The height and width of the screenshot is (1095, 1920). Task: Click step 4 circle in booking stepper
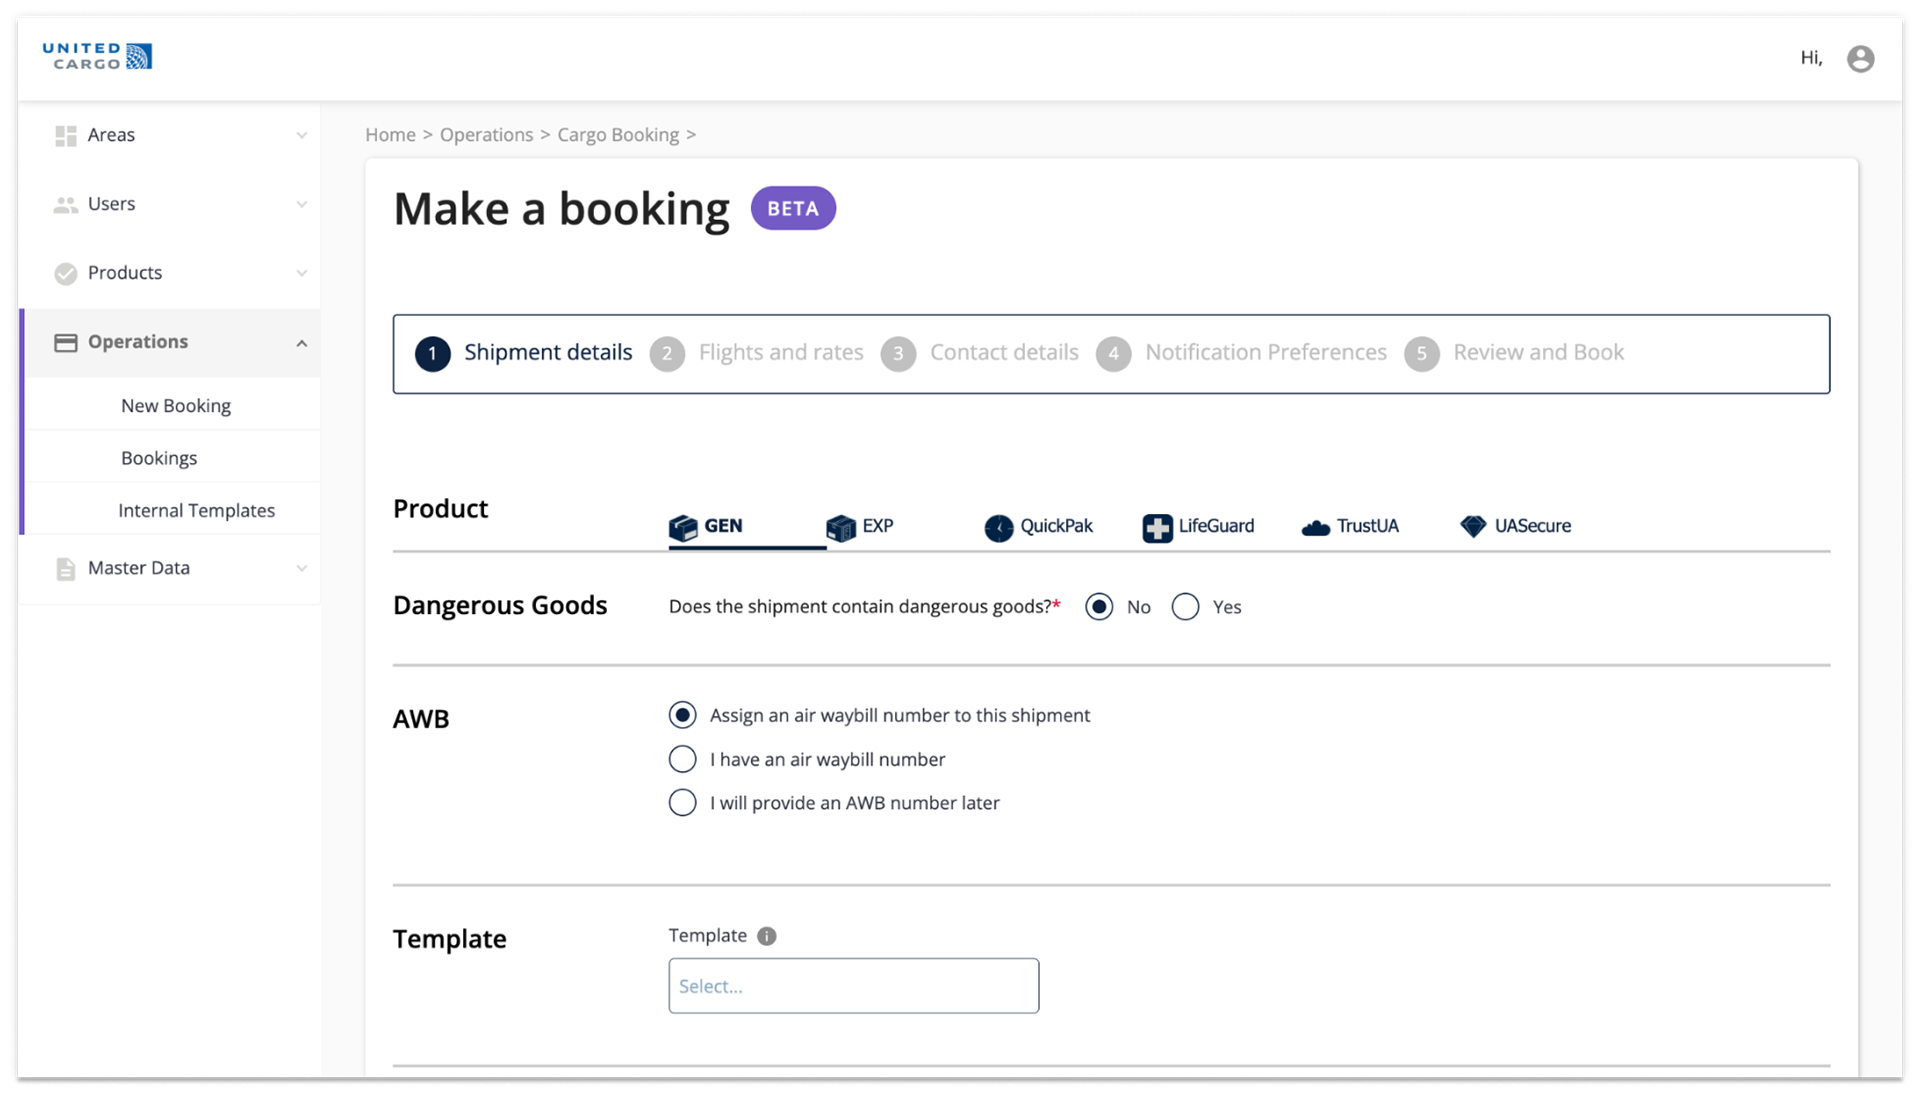(x=1113, y=354)
